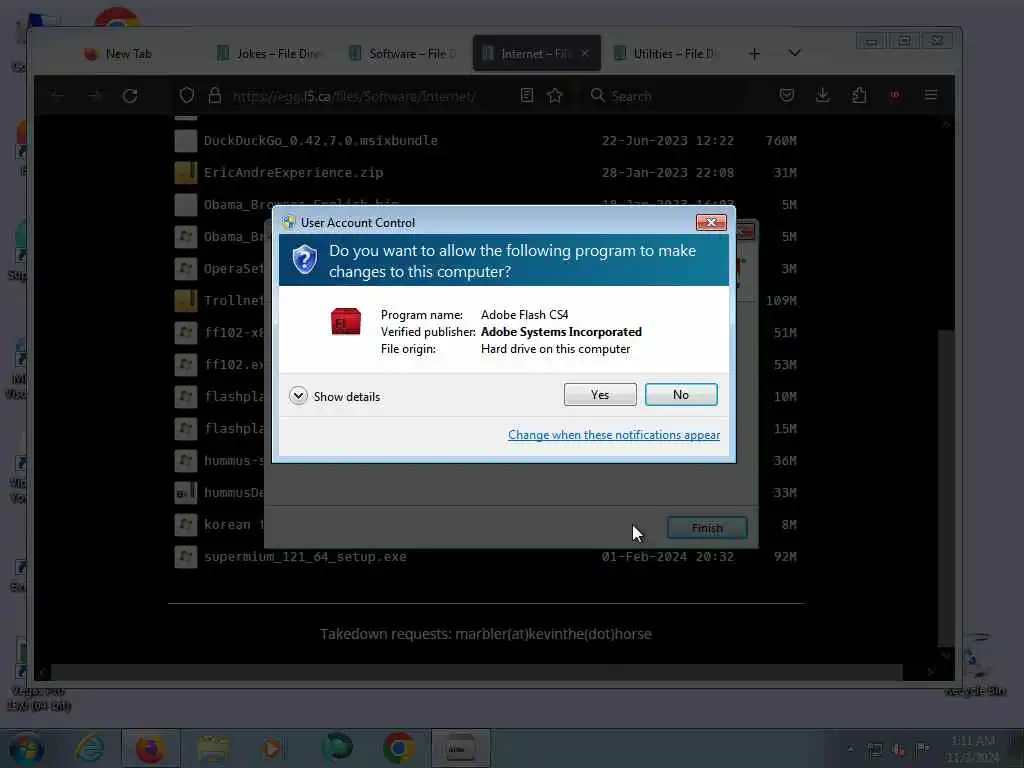Open Firefox downloads panel

coord(823,95)
